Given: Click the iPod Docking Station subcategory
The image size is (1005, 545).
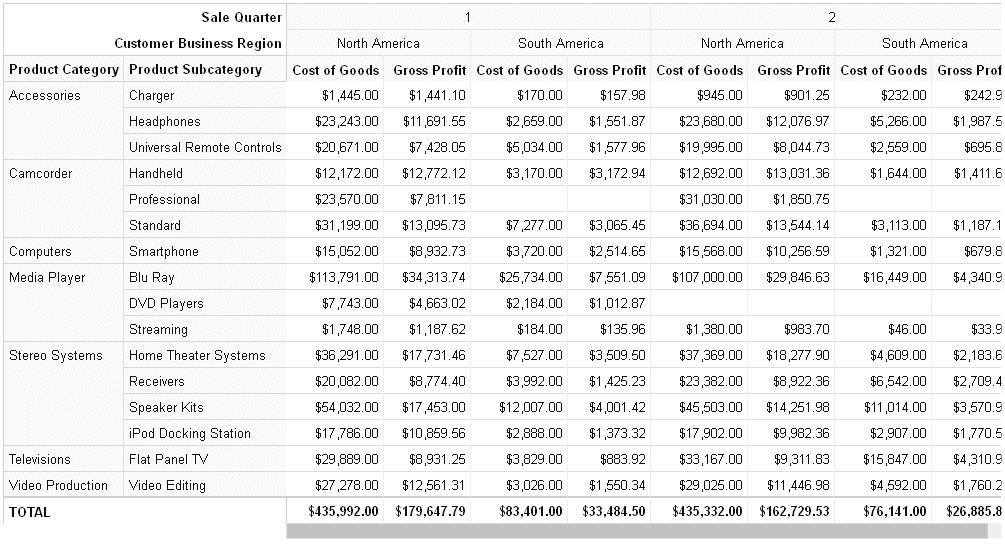Looking at the screenshot, I should coord(204,433).
